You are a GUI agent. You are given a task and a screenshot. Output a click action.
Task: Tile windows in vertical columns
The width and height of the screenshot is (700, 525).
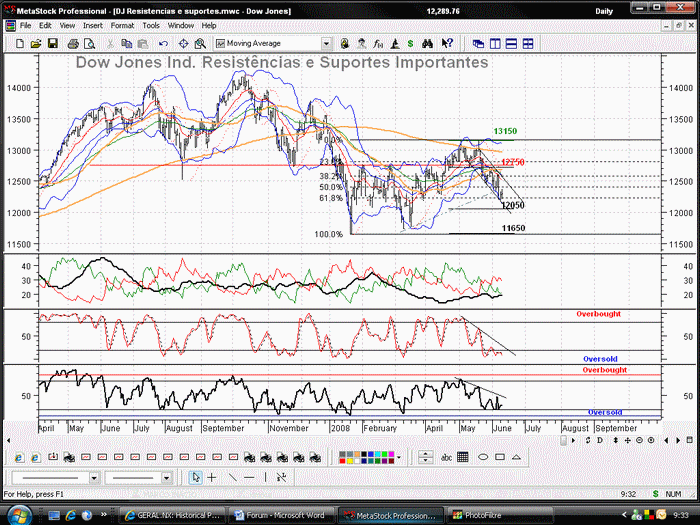pyautogui.click(x=495, y=44)
